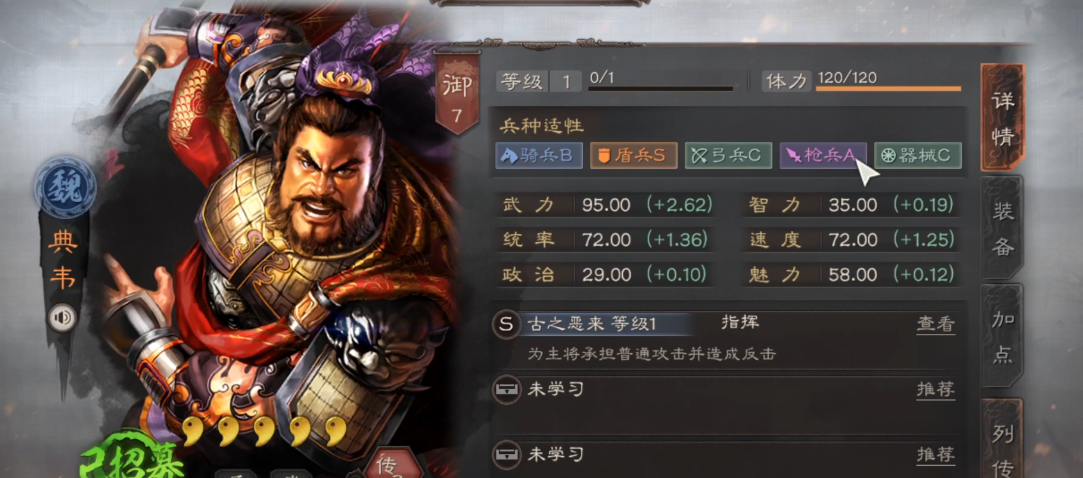Image resolution: width=1083 pixels, height=478 pixels.
Task: Select the 枪兵A spearman aptitude badge
Action: point(823,155)
